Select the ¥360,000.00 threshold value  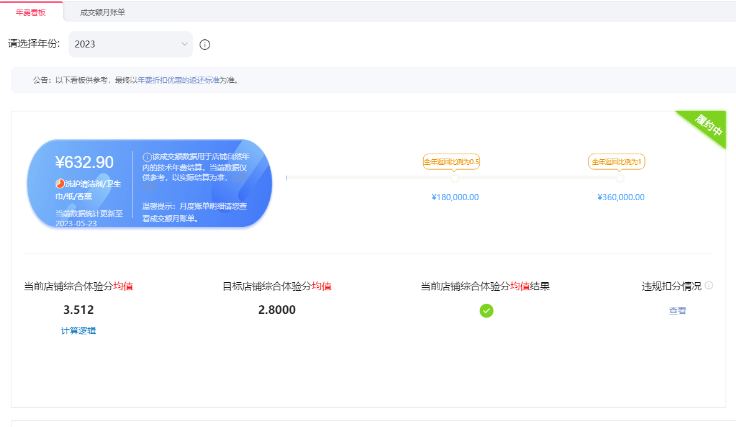pos(621,197)
